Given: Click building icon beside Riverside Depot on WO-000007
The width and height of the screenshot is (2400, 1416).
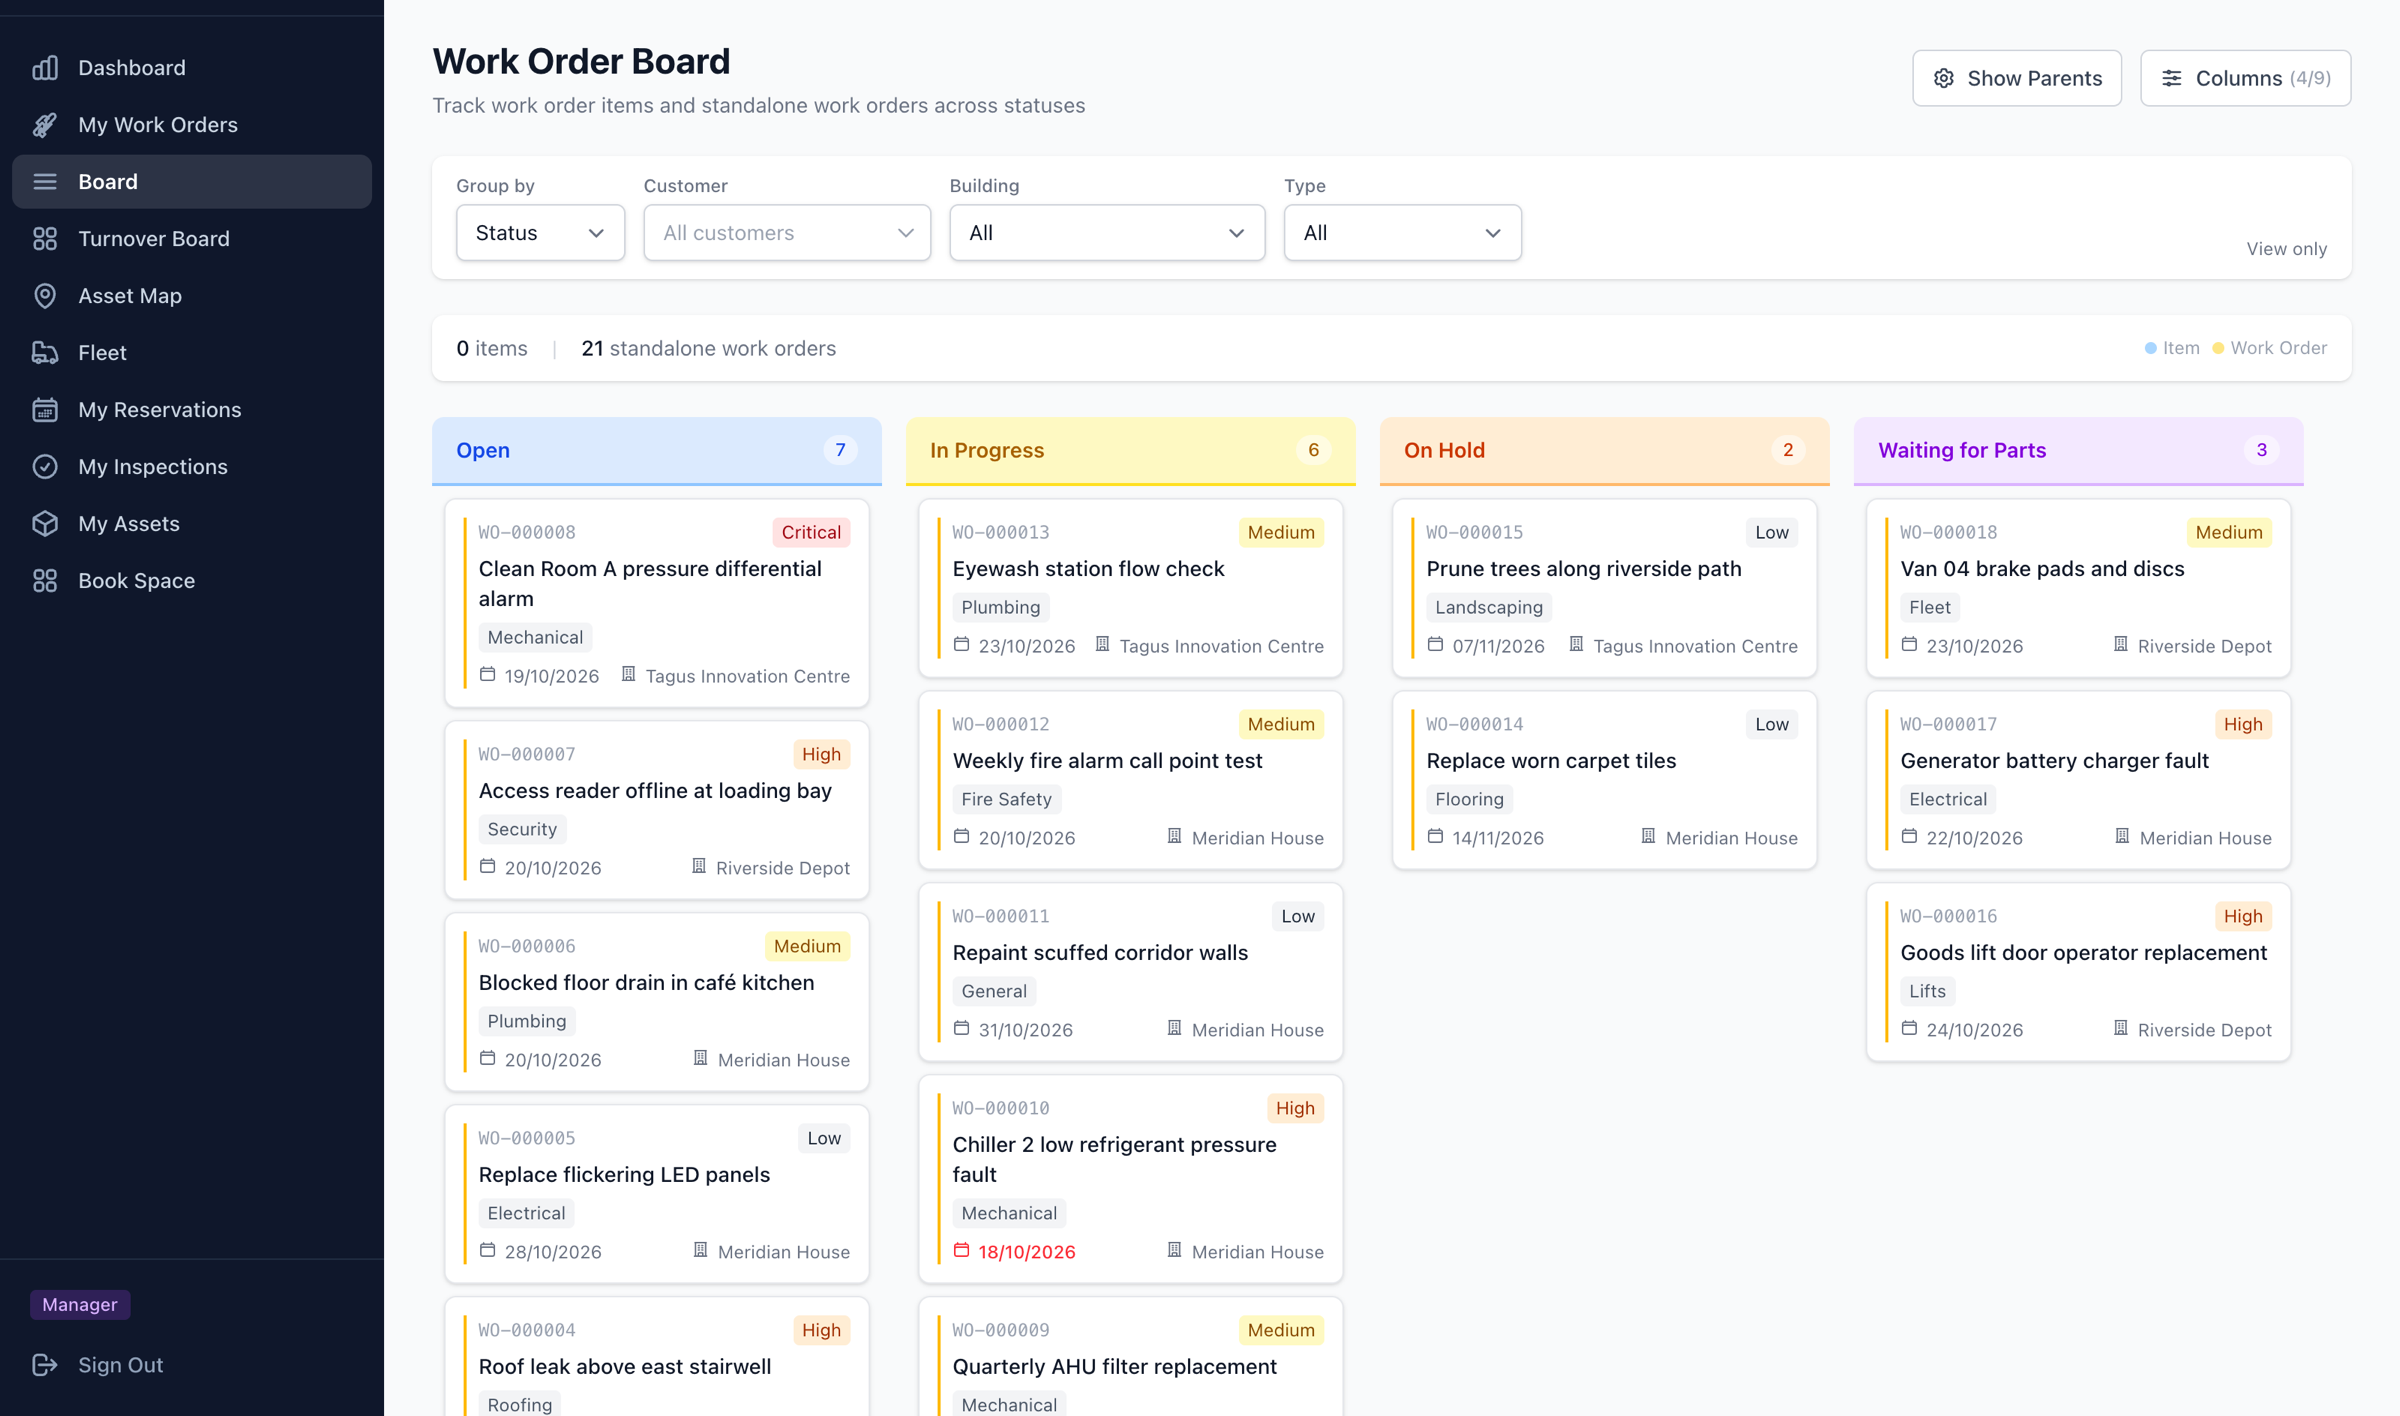Looking at the screenshot, I should pyautogui.click(x=699, y=866).
